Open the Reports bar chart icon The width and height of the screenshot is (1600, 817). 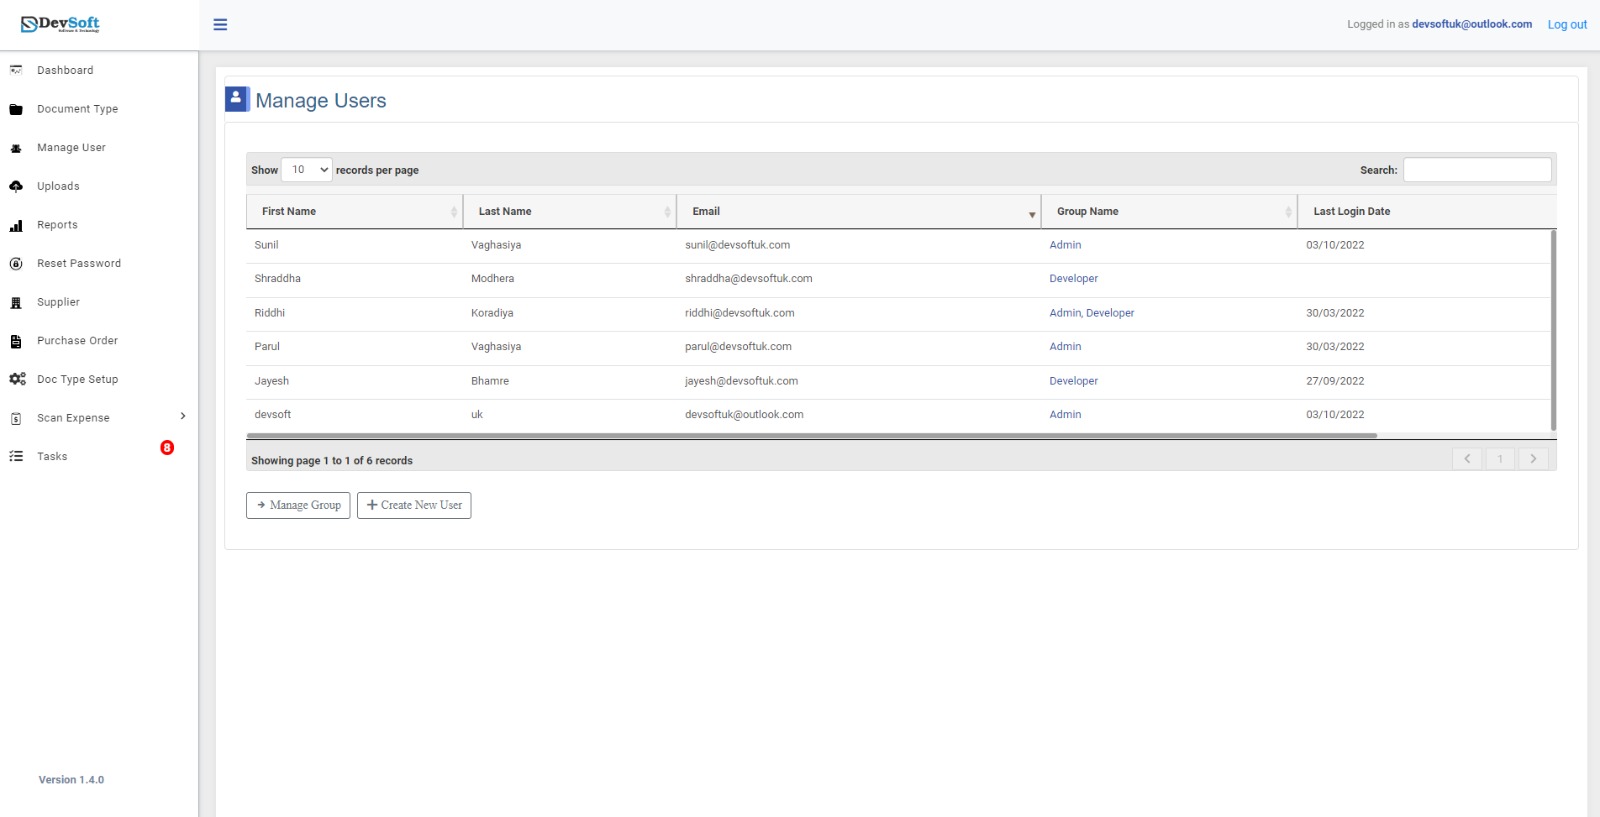pos(16,226)
